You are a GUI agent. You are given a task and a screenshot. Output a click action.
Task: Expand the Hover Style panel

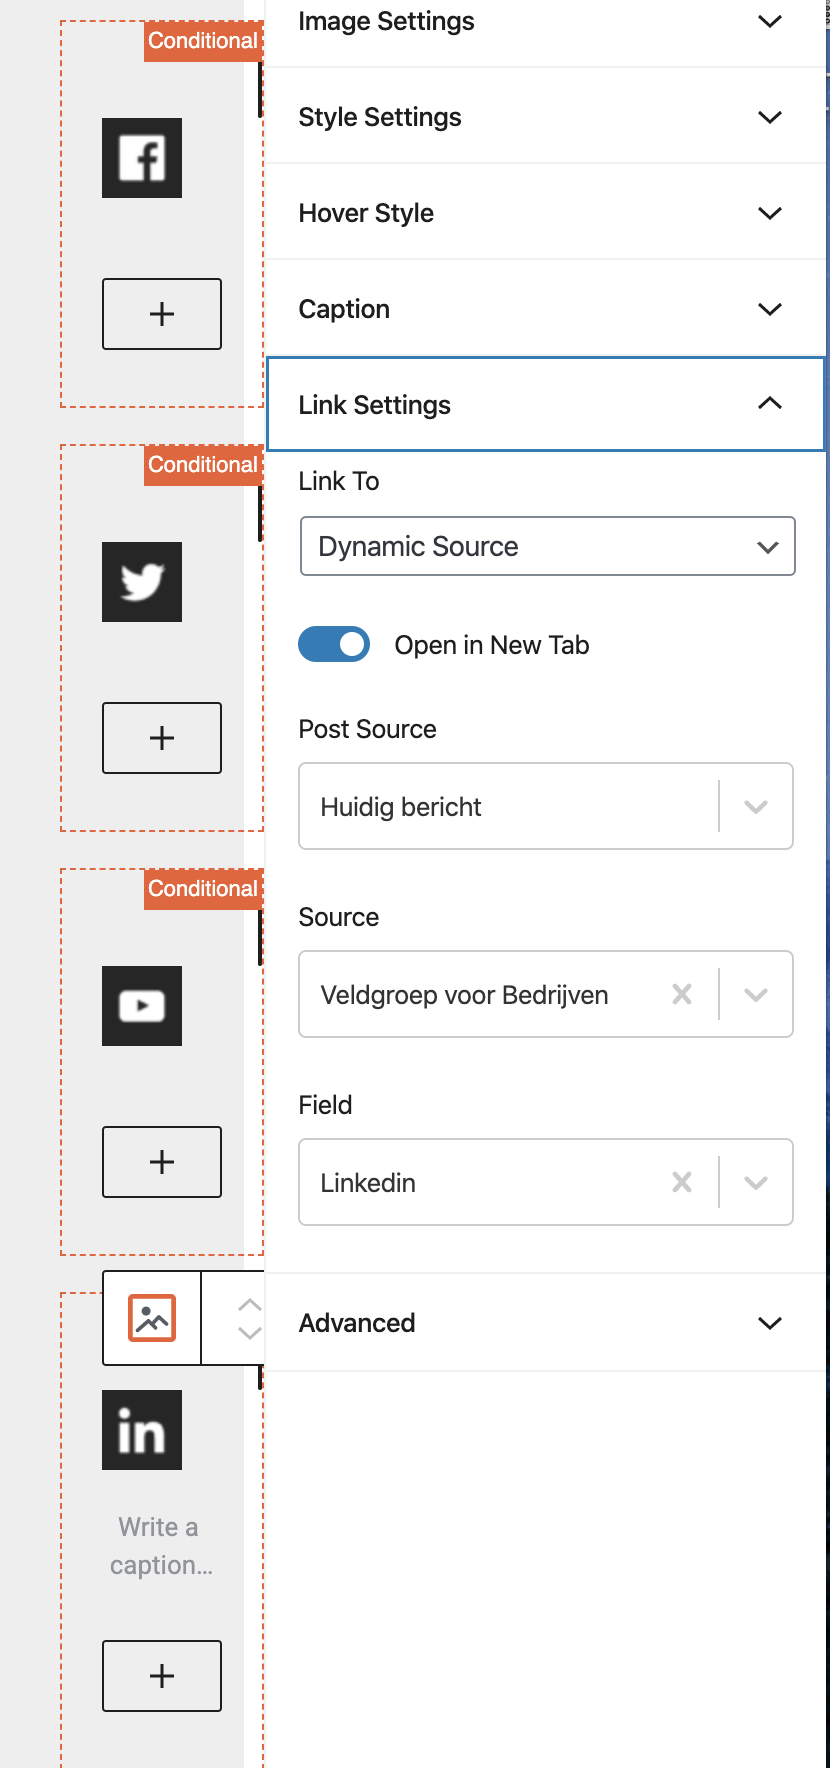point(545,213)
